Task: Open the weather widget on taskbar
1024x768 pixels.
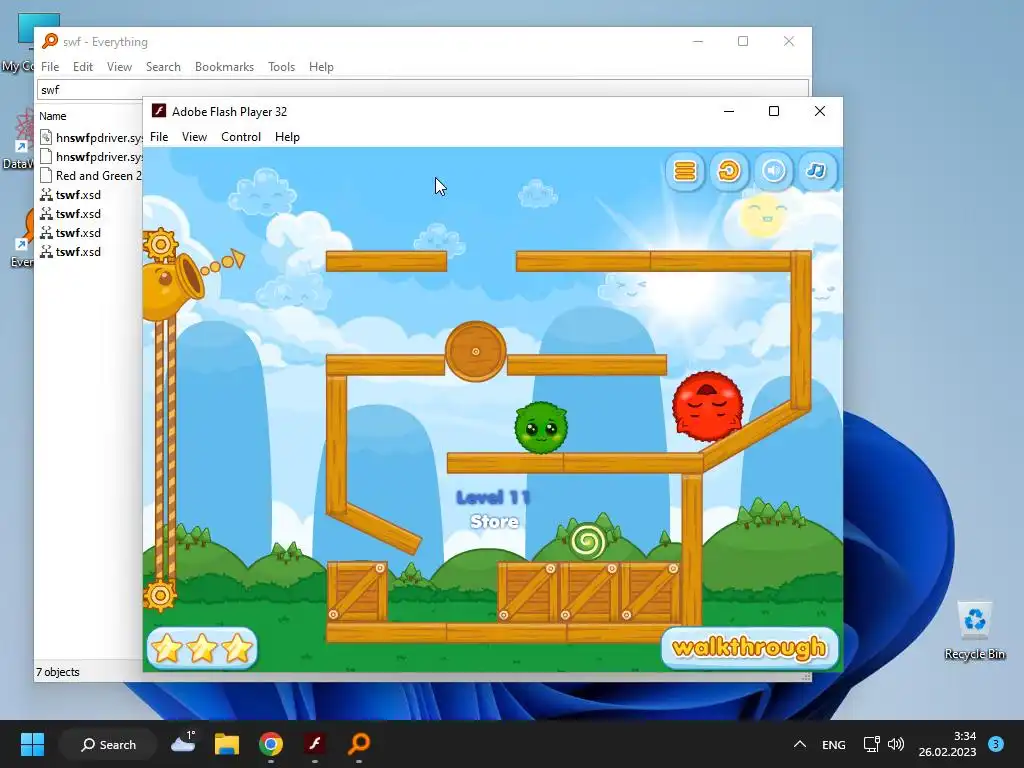Action: (x=184, y=743)
